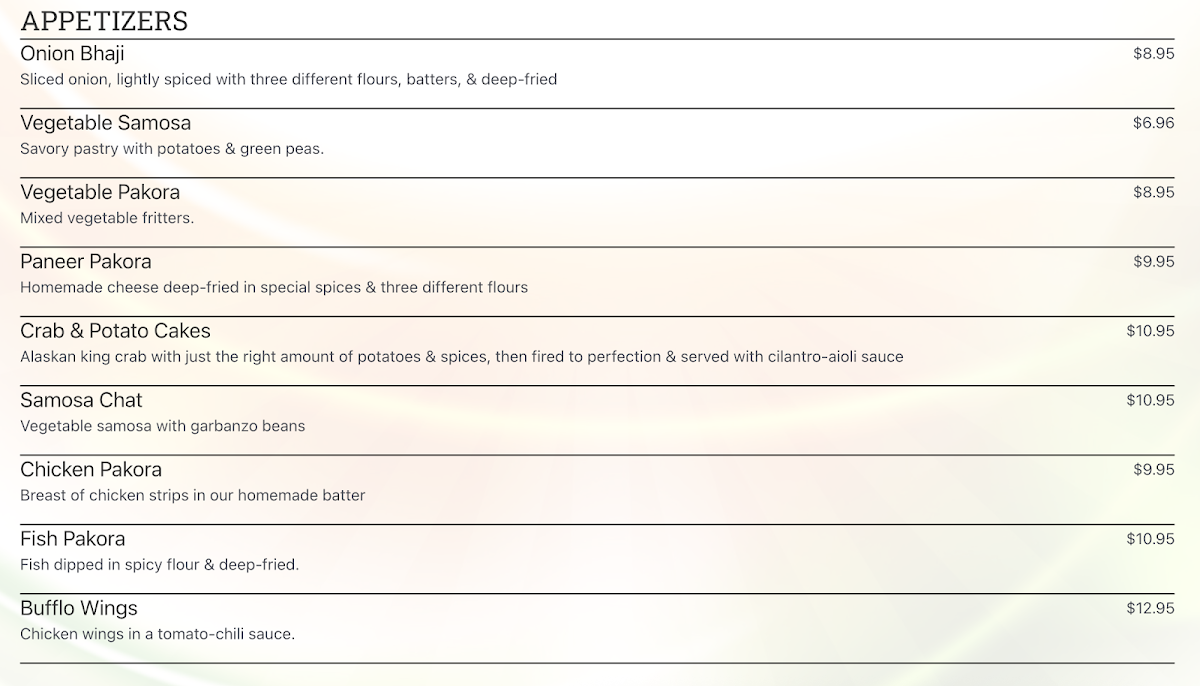Select the Paneer Pakora dish
Viewport: 1200px width, 686px height.
tap(86, 262)
